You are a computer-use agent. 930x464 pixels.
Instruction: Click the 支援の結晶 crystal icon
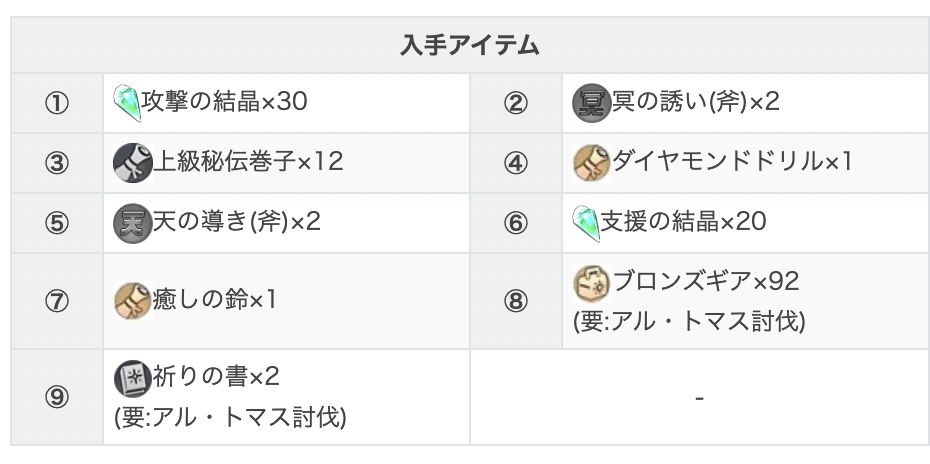587,221
